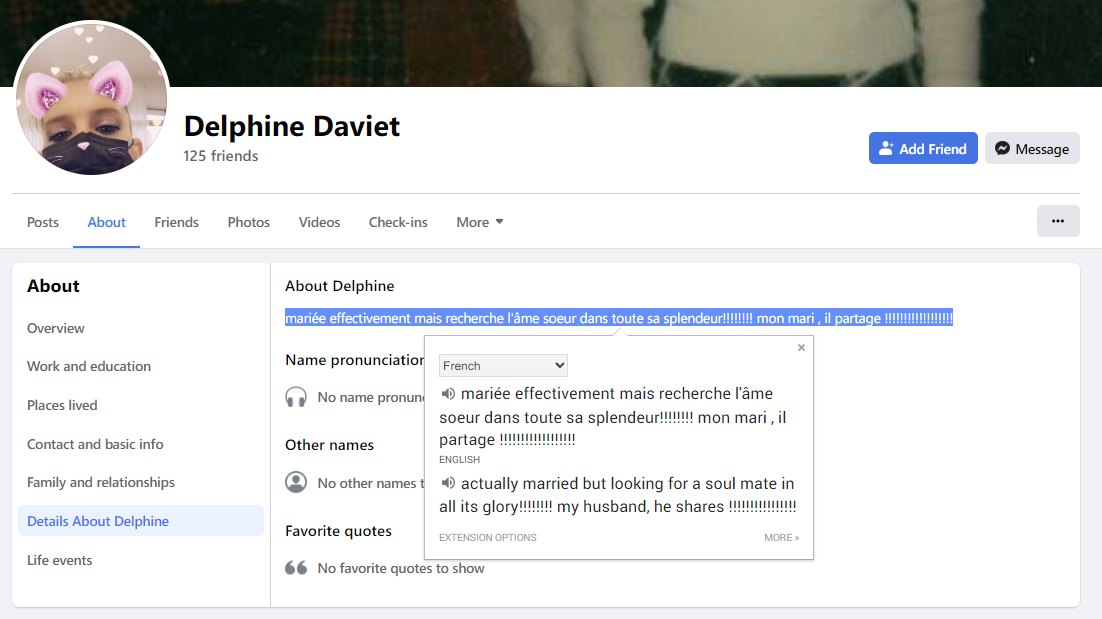The image size is (1102, 619).
Task: Click the English translation text in popup
Action: pyautogui.click(x=618, y=495)
